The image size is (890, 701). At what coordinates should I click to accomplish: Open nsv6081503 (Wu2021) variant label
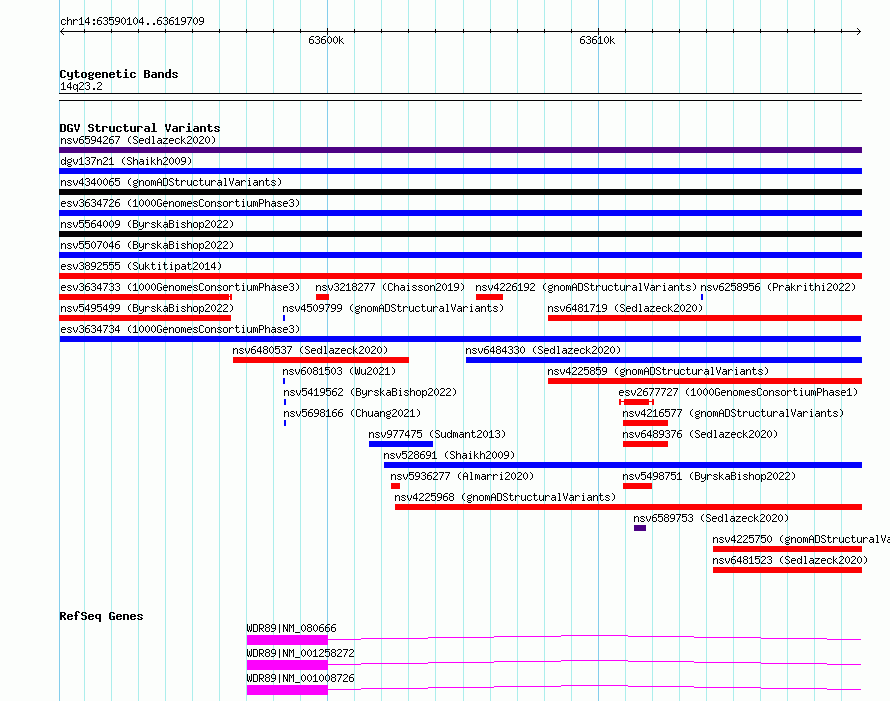(x=339, y=371)
